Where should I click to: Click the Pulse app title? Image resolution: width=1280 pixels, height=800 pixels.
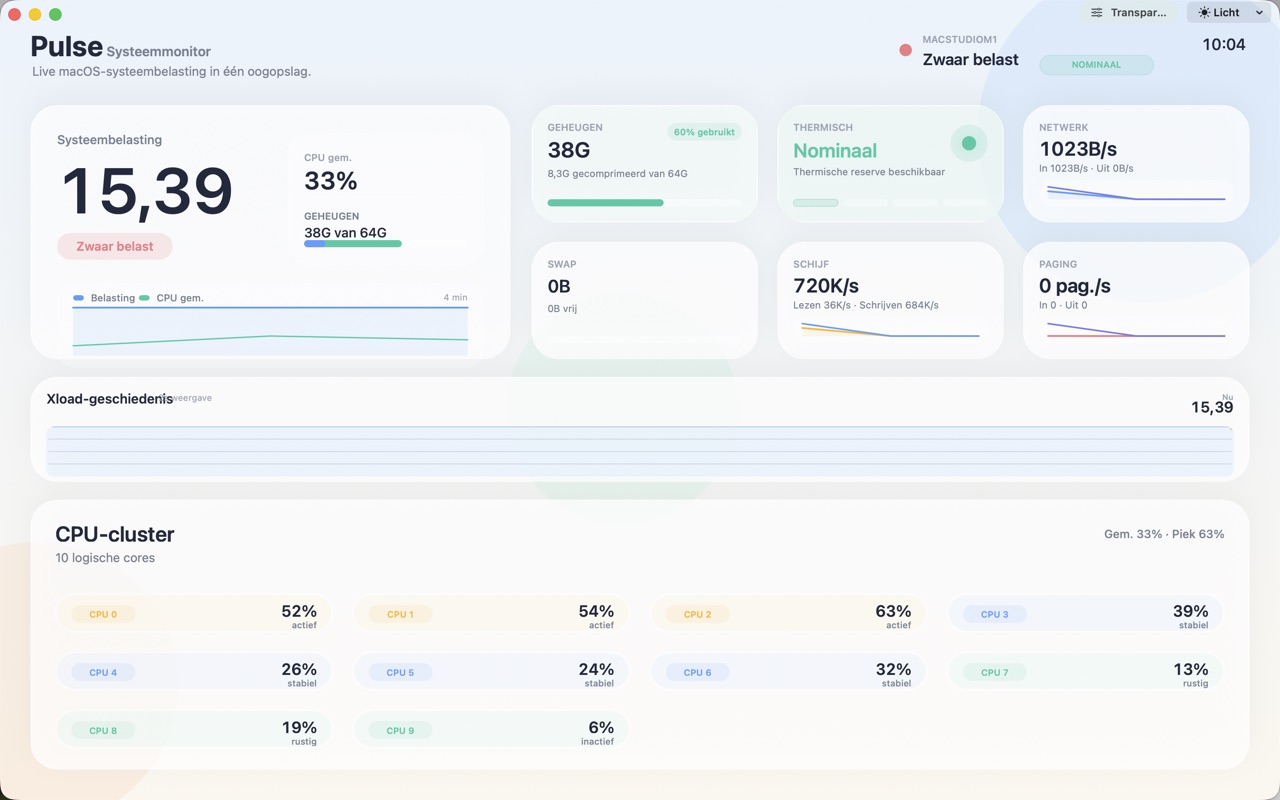click(67, 46)
